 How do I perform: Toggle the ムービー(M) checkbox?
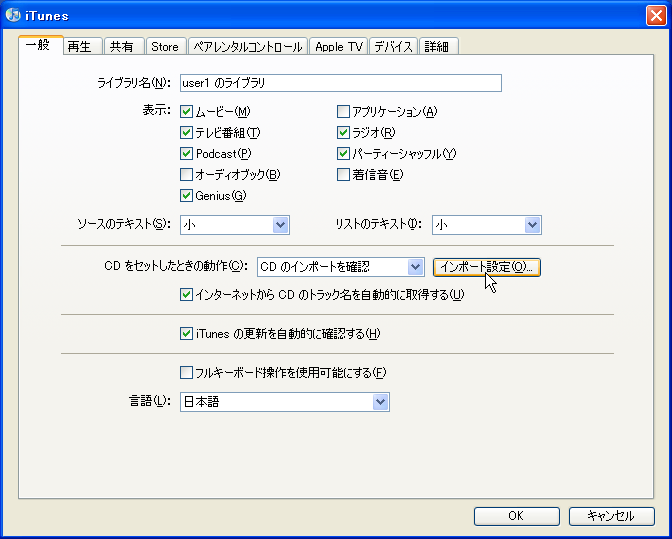click(x=186, y=111)
